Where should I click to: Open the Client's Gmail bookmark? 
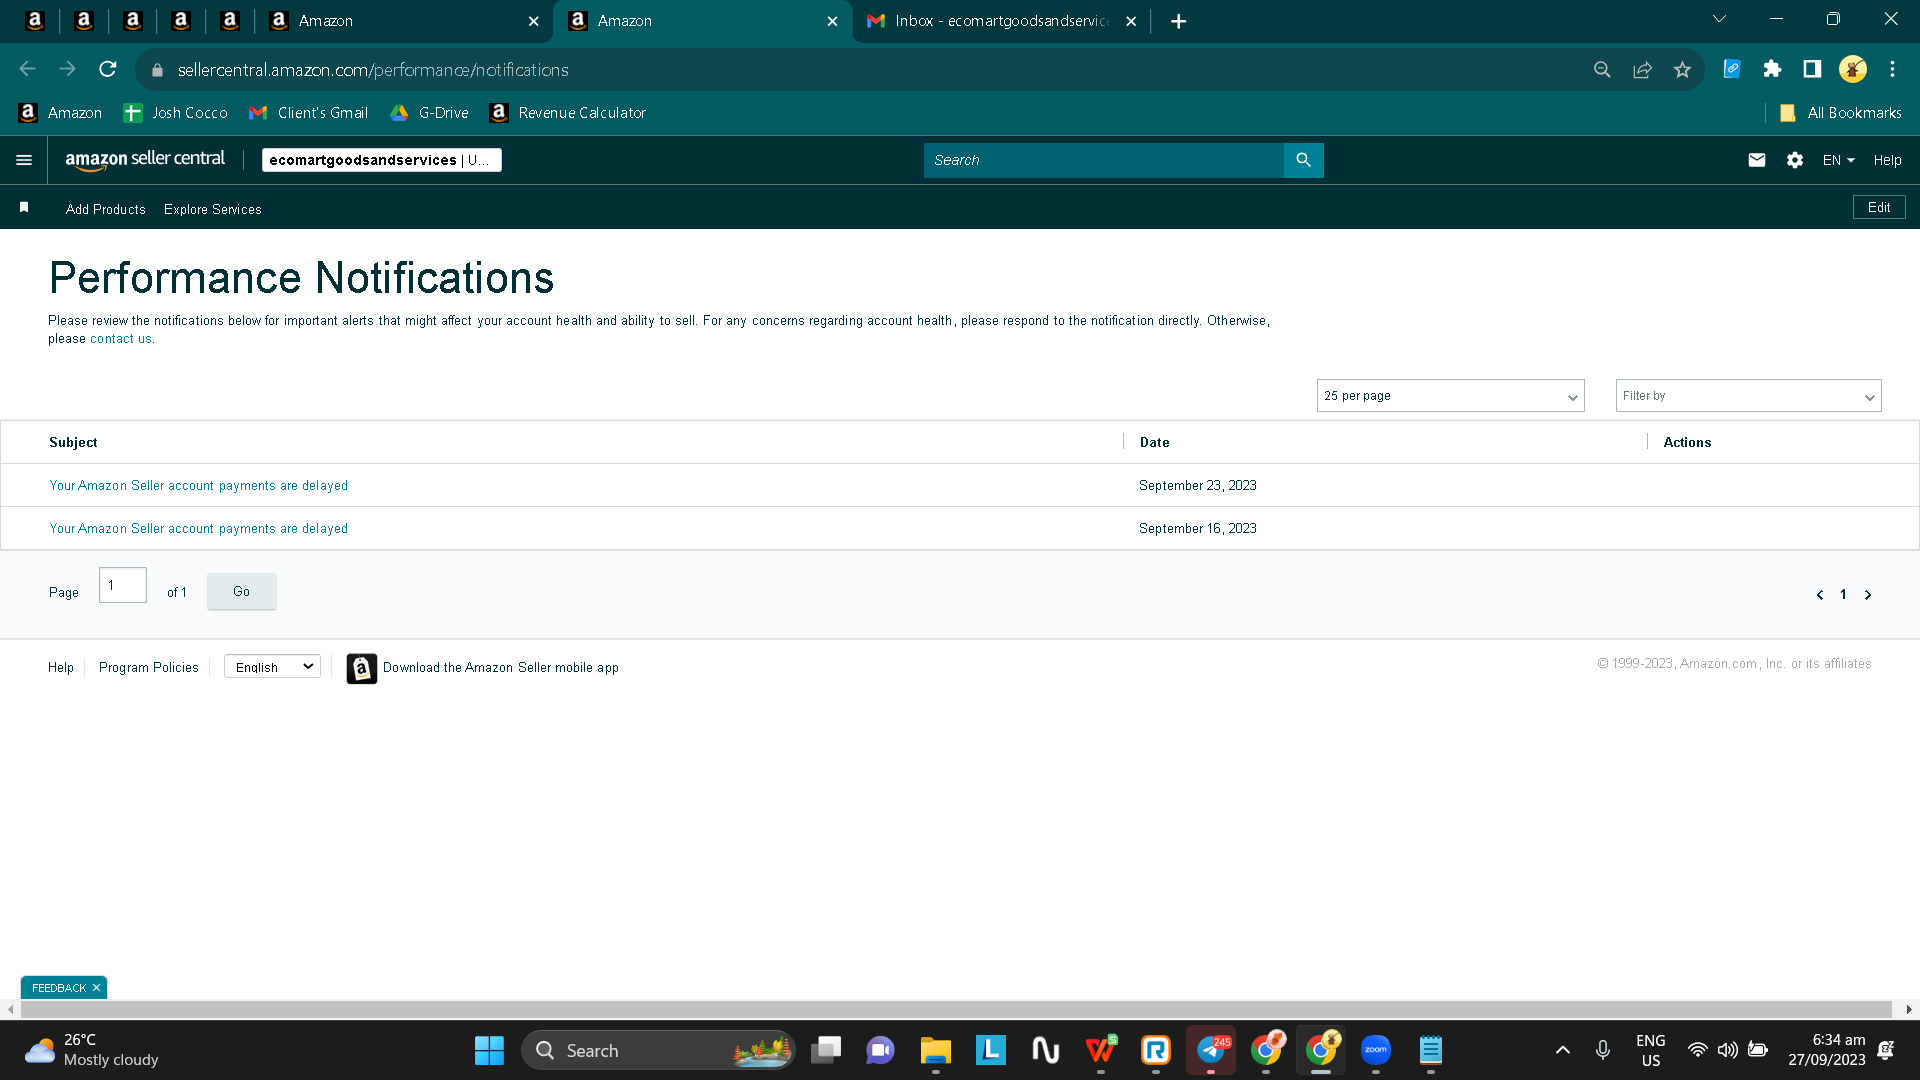point(309,113)
